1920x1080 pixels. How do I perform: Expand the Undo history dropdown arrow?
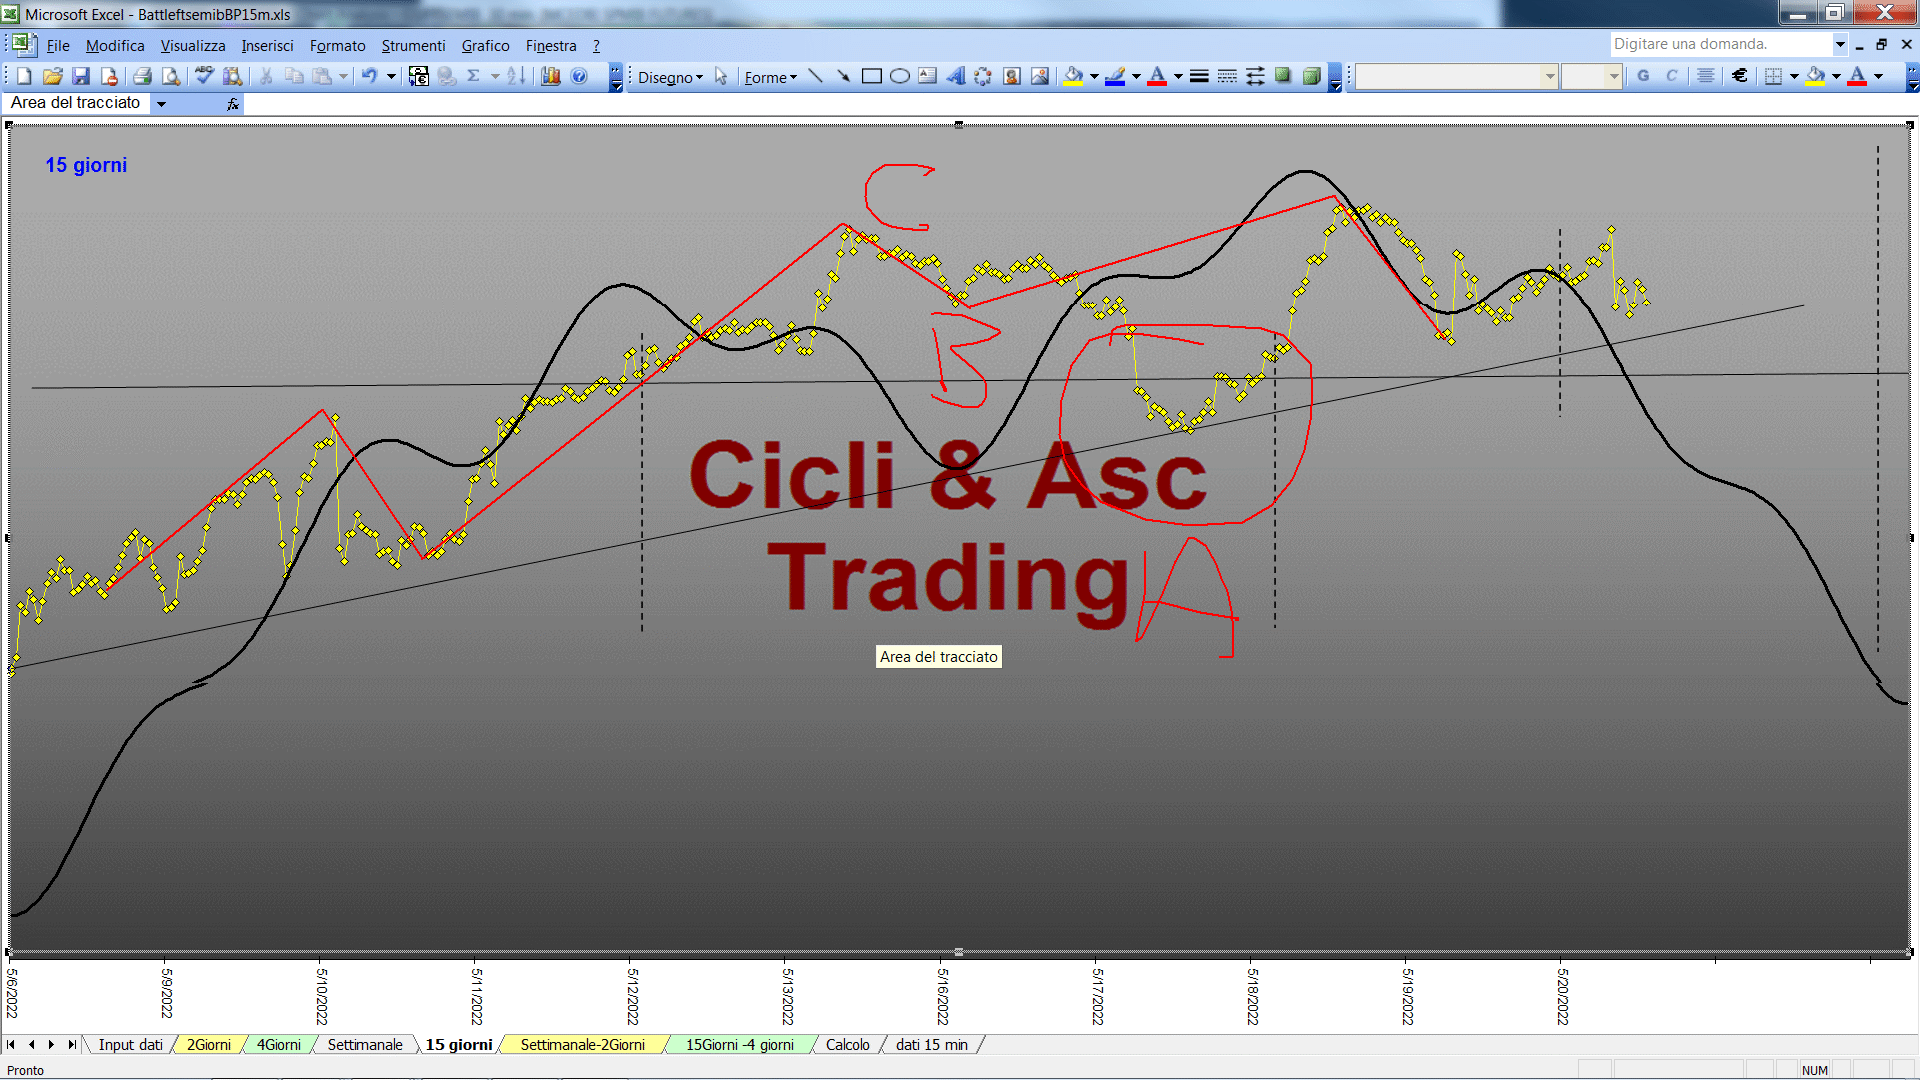pyautogui.click(x=391, y=76)
